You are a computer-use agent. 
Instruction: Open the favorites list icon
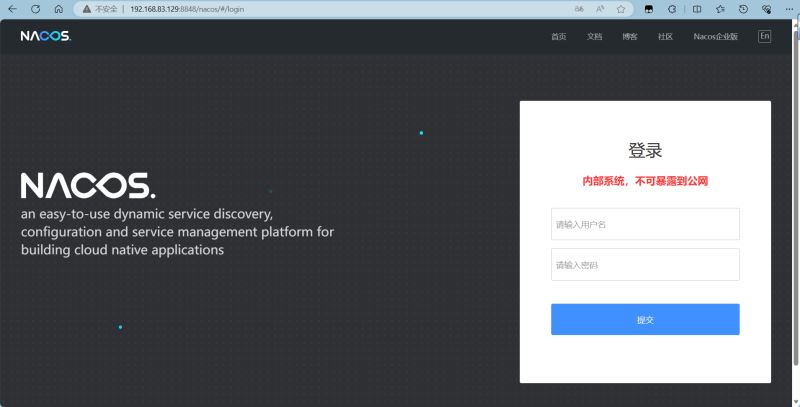720,9
